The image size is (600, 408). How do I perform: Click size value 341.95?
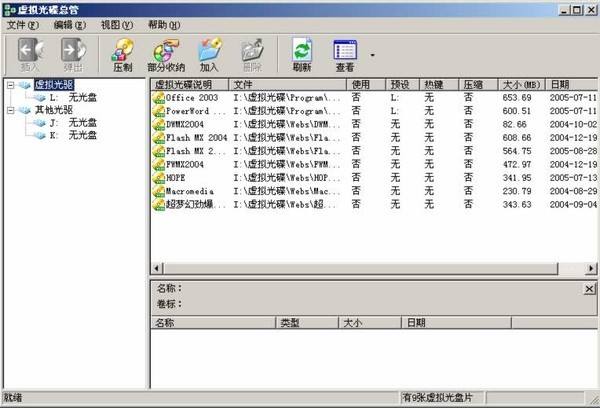[517, 178]
